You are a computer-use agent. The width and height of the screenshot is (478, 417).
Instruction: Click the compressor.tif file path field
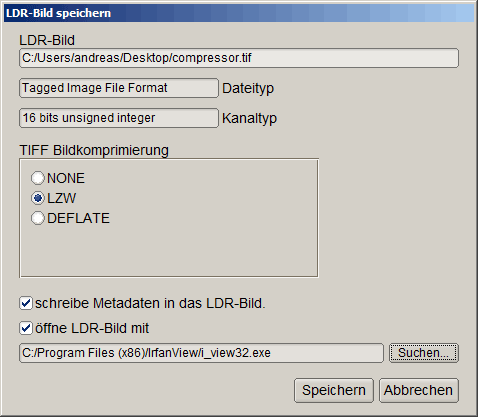point(239,58)
